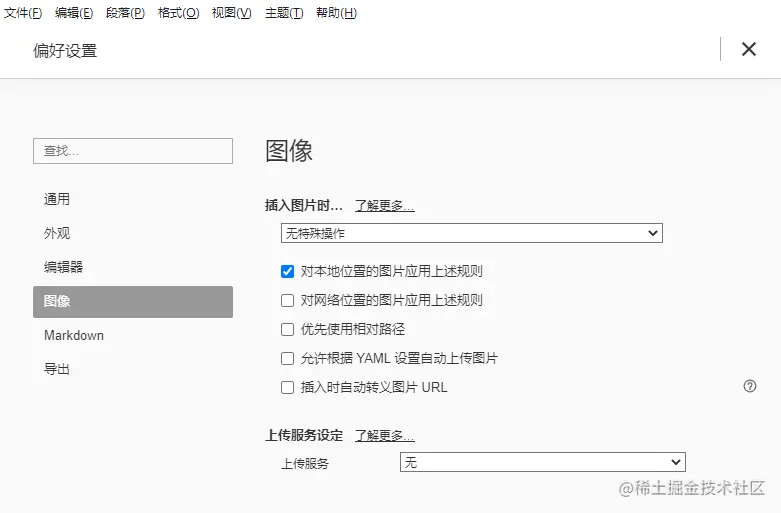This screenshot has width=781, height=513.
Task: Click the 图像 page heading
Action: [x=289, y=150]
